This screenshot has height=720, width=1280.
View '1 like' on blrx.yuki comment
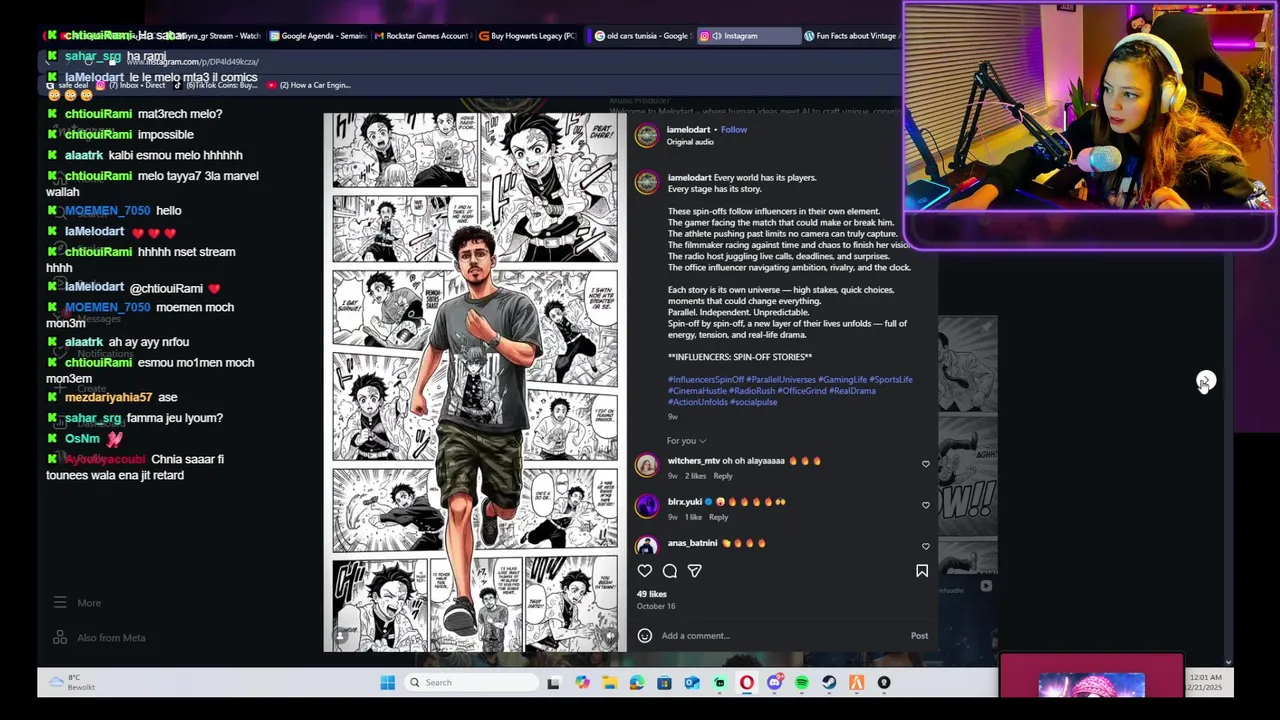693,517
